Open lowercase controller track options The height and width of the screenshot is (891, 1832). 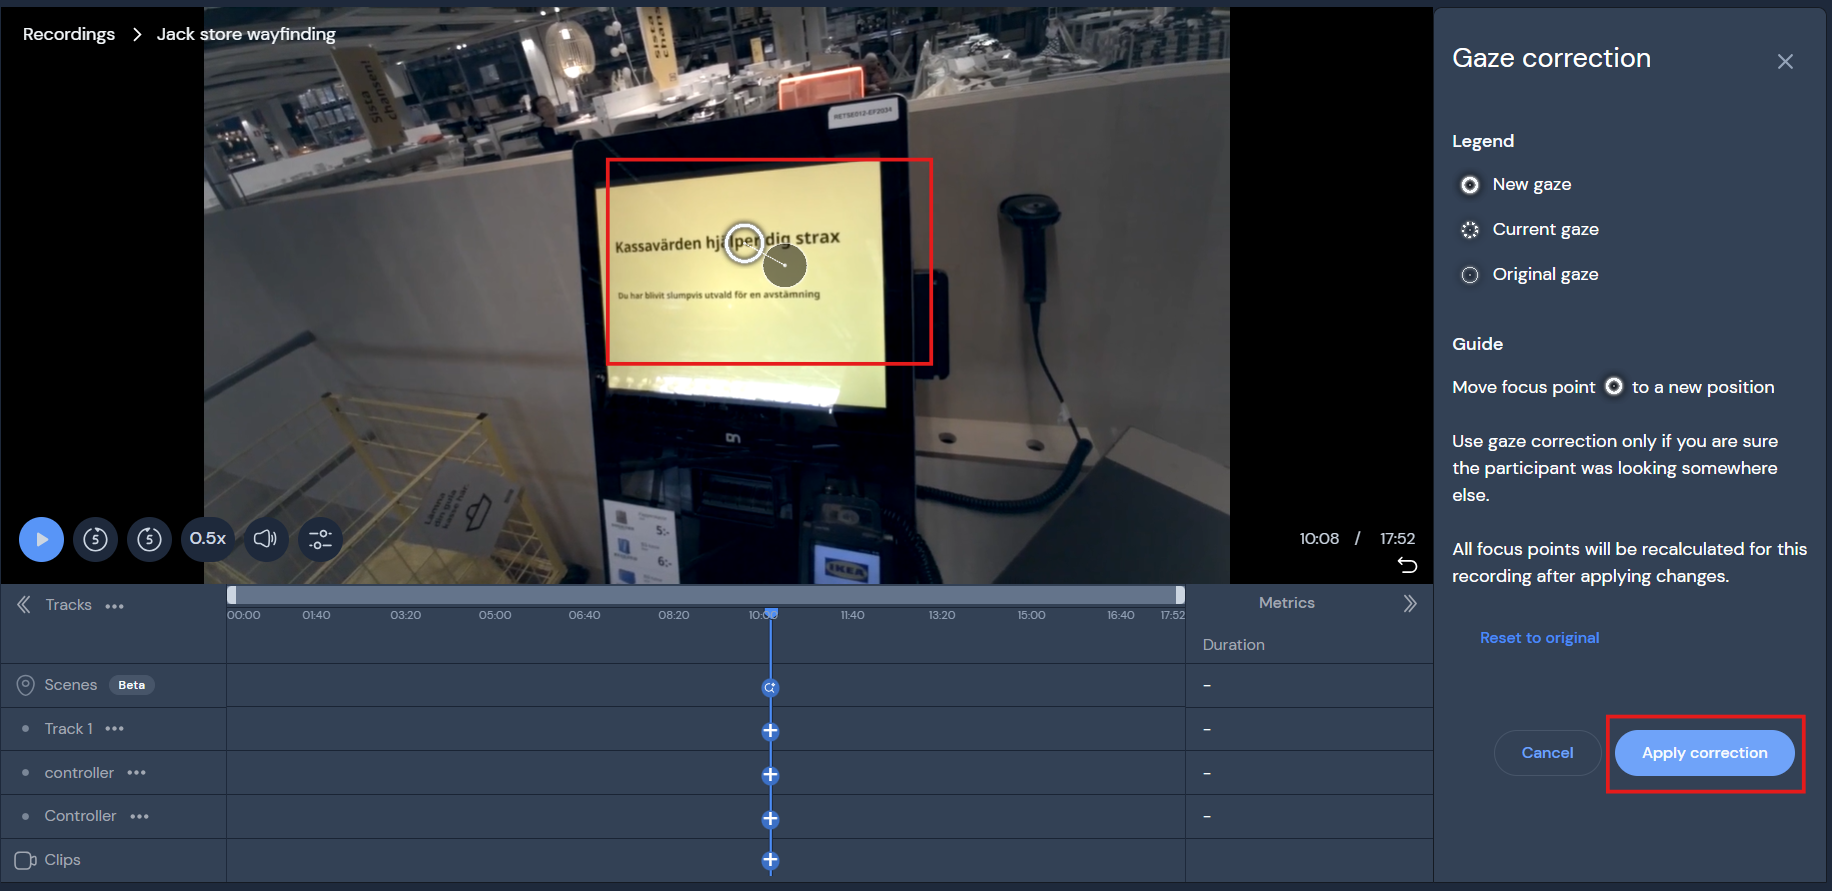[x=137, y=773]
